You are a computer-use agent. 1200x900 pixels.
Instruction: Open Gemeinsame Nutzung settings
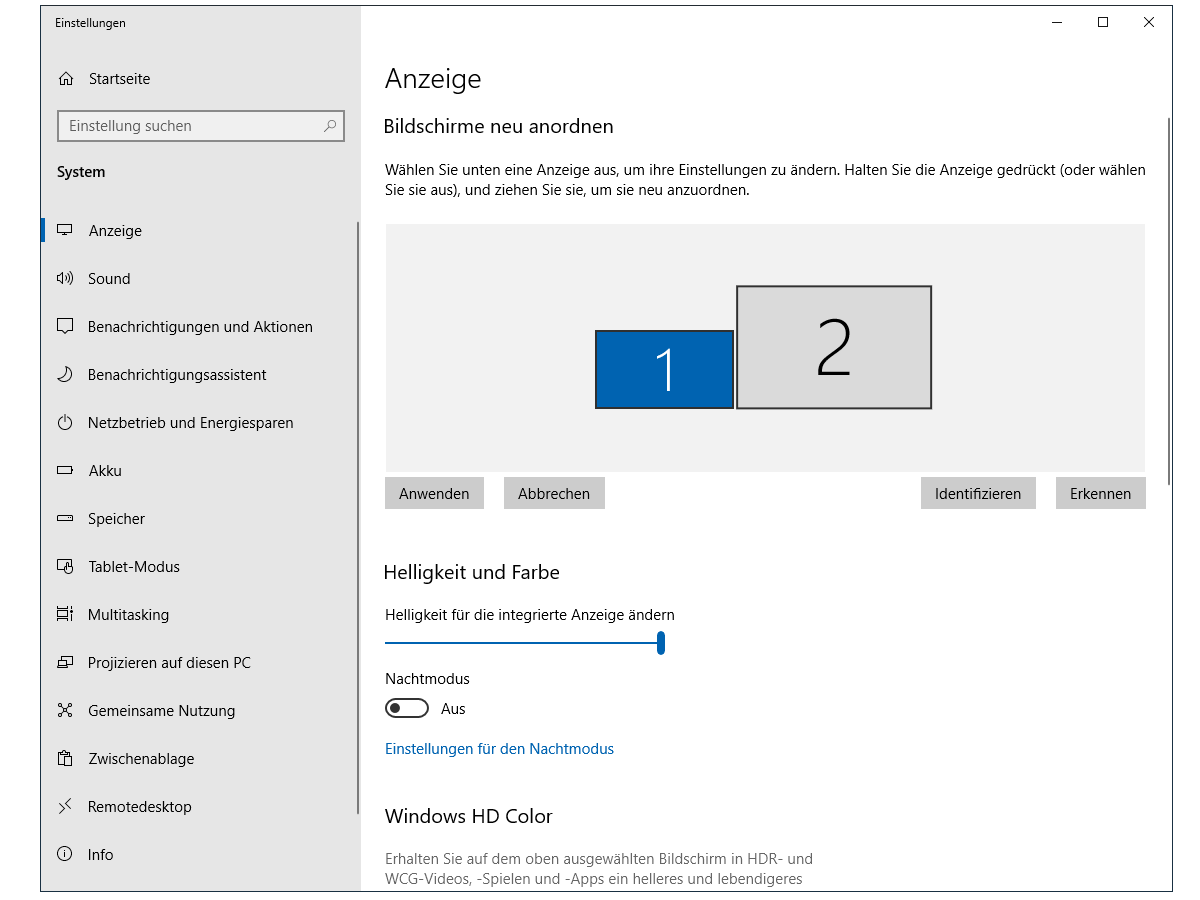(x=161, y=711)
